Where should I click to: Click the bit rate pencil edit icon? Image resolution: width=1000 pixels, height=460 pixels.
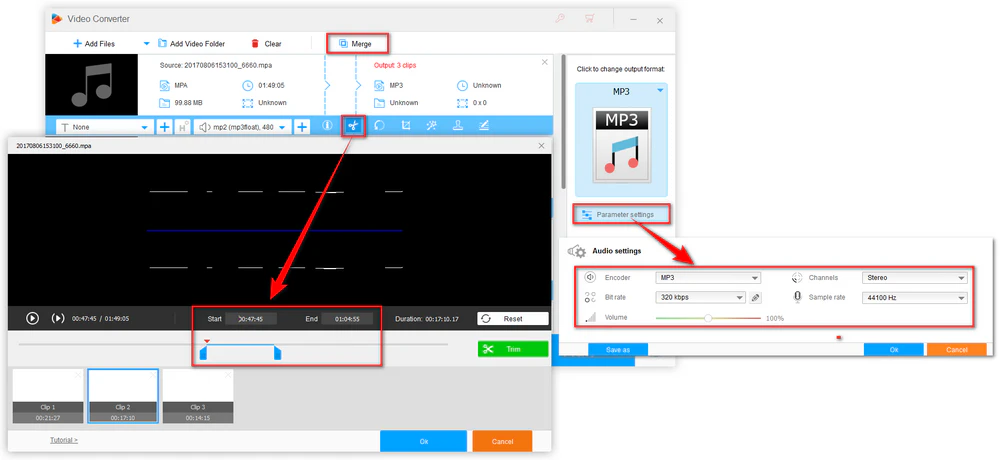755,297
